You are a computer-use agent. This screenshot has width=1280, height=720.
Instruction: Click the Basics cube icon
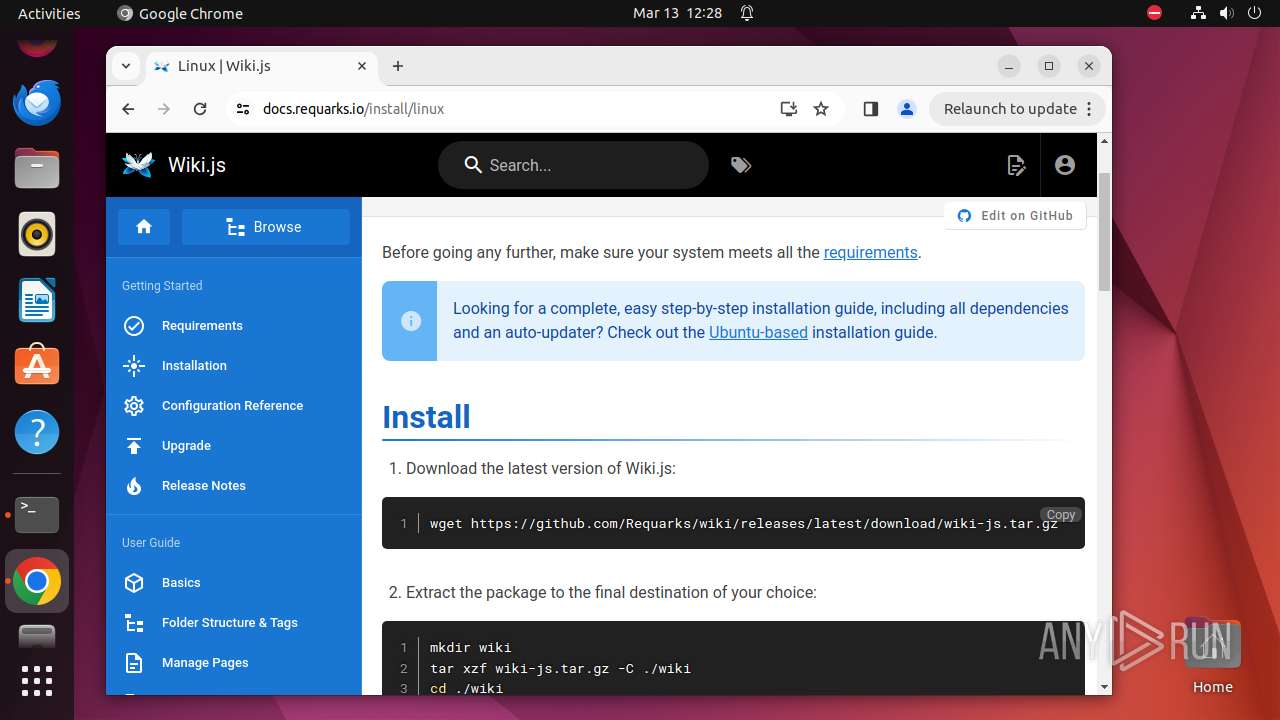(x=134, y=583)
